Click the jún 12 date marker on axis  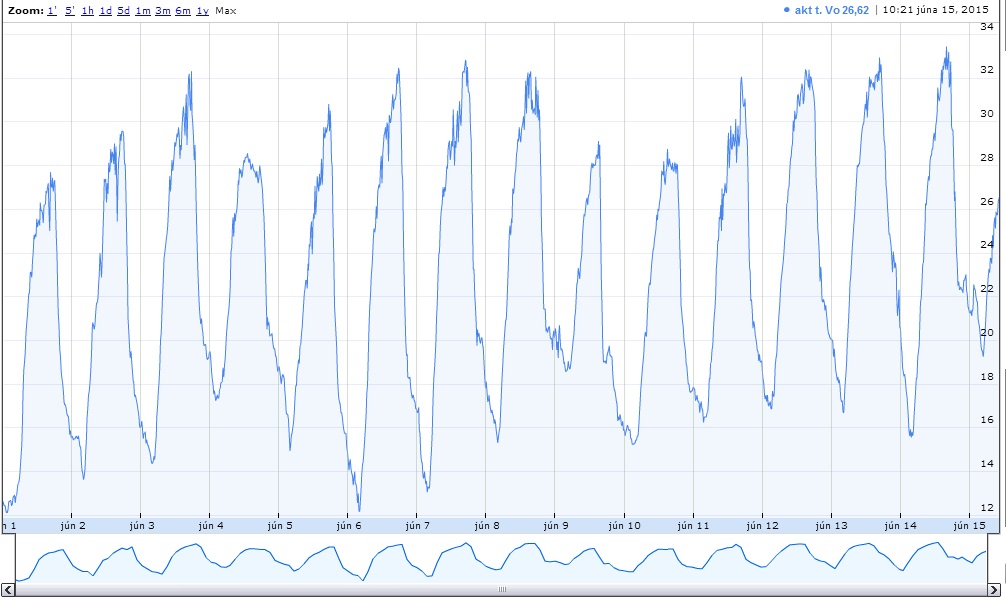[x=763, y=525]
